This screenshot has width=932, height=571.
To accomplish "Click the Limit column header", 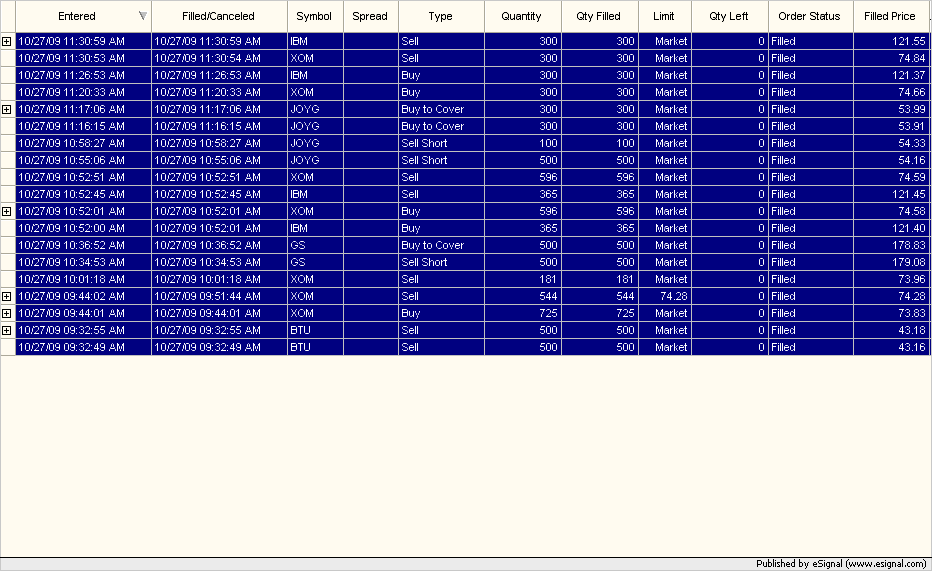I will 665,17.
